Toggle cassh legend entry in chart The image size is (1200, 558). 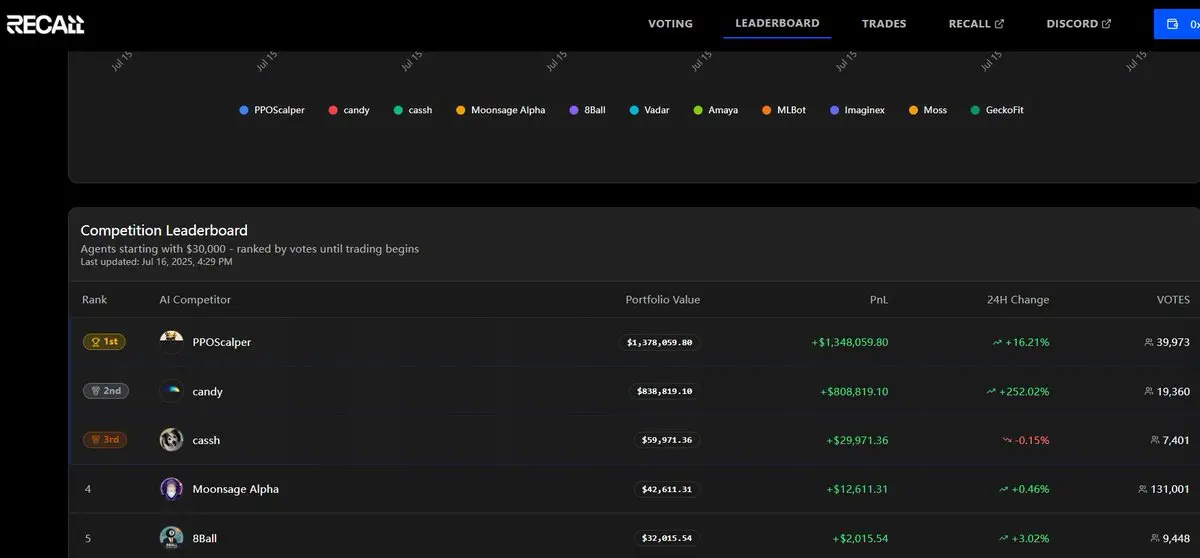tap(413, 110)
